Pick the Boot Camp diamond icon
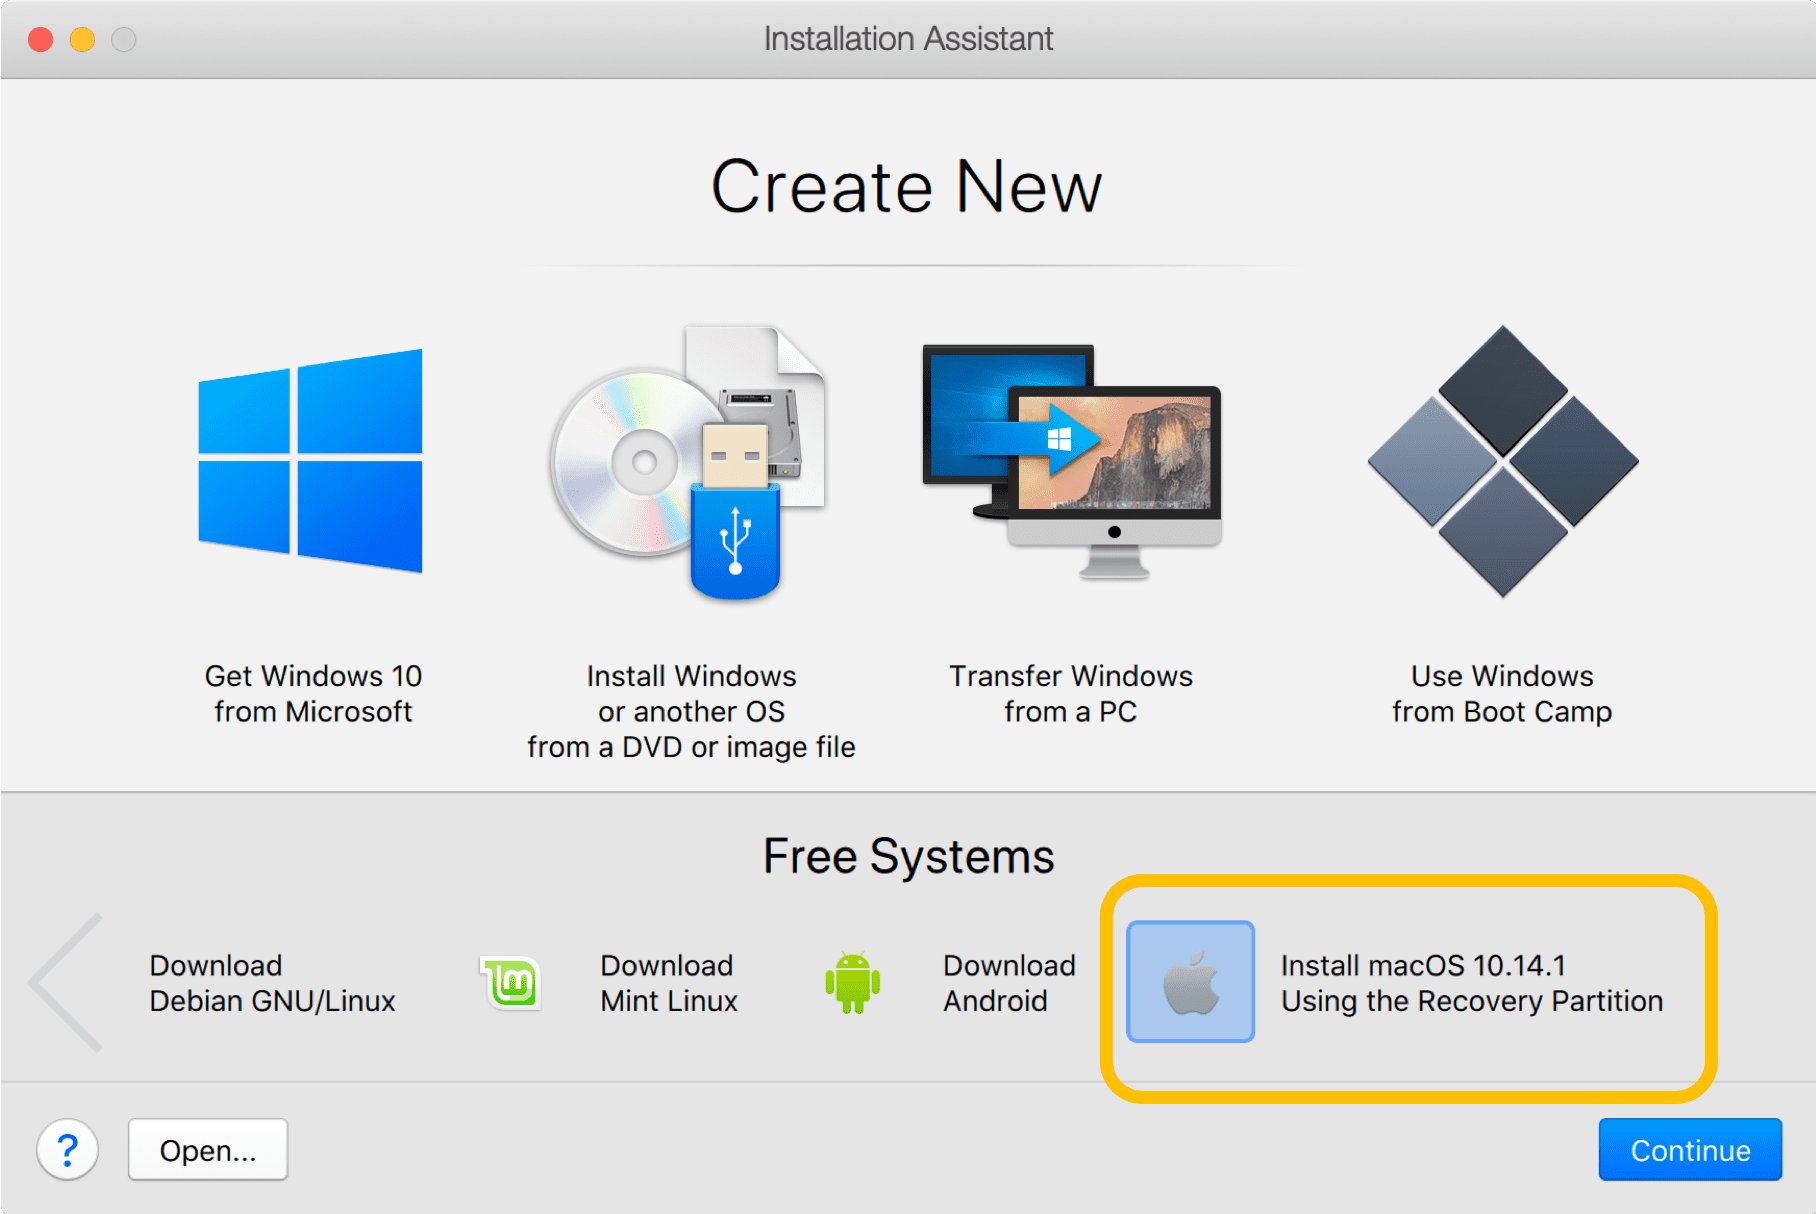This screenshot has height=1214, width=1816. coord(1503,461)
